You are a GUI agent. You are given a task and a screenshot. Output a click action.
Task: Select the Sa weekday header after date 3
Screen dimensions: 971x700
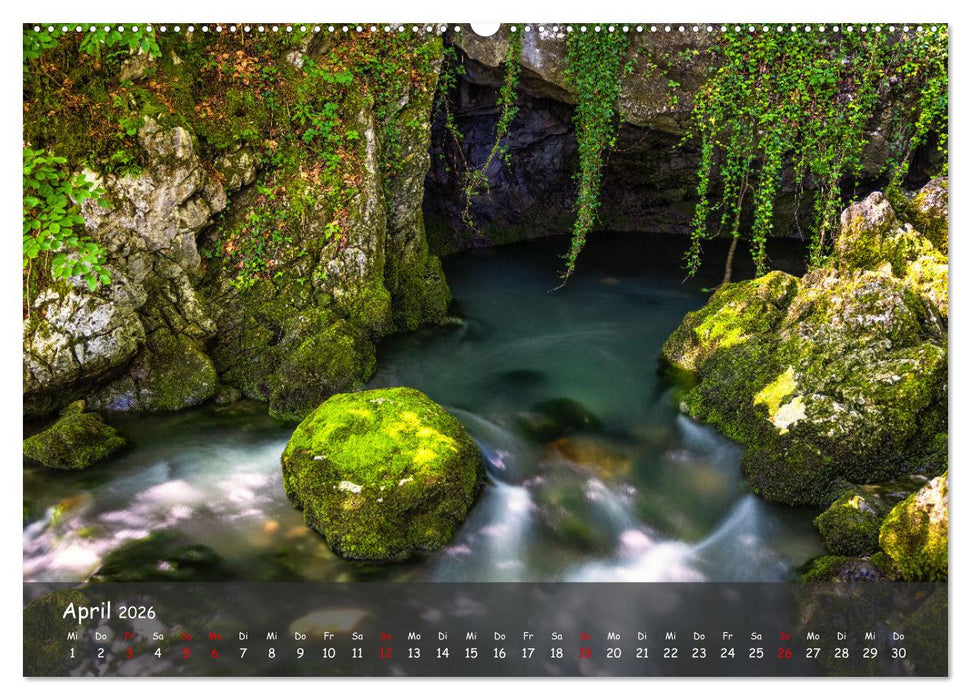(157, 637)
